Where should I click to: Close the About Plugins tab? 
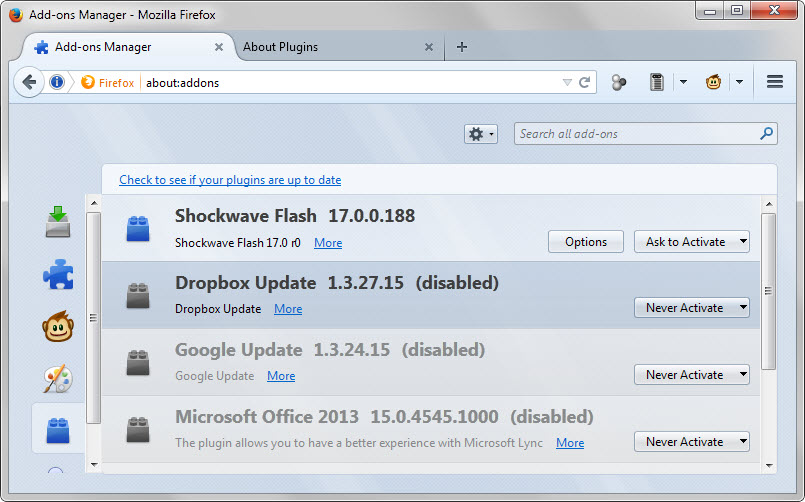[429, 47]
